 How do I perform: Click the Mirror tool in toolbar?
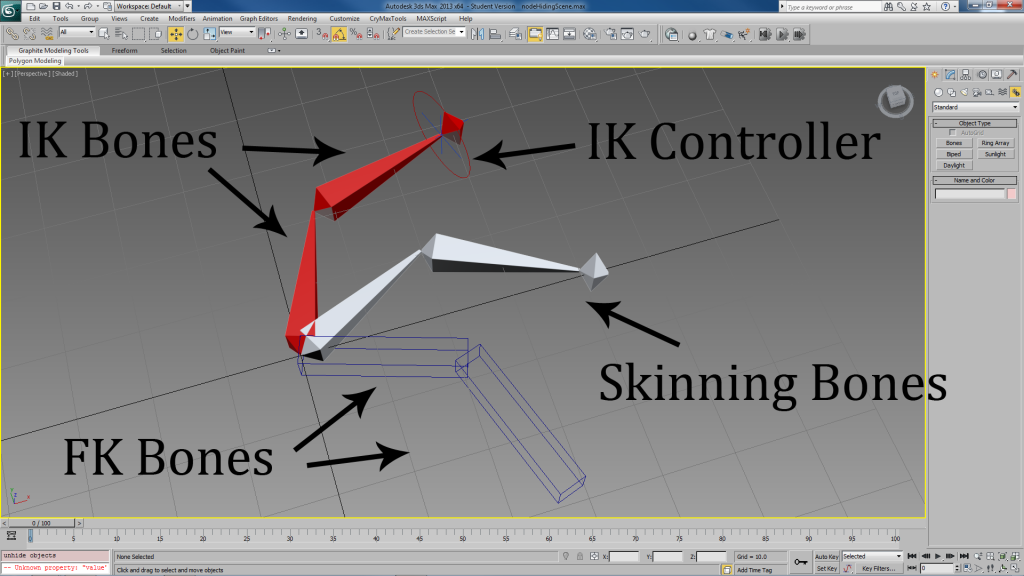(478, 33)
